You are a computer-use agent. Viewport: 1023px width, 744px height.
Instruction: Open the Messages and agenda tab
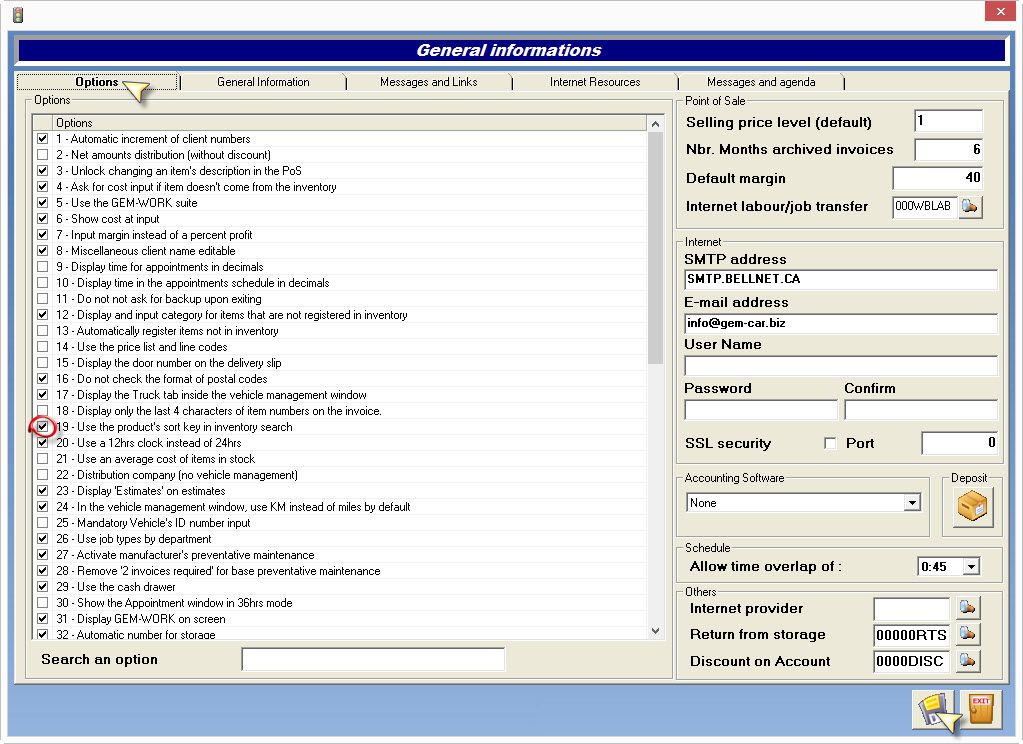point(761,82)
